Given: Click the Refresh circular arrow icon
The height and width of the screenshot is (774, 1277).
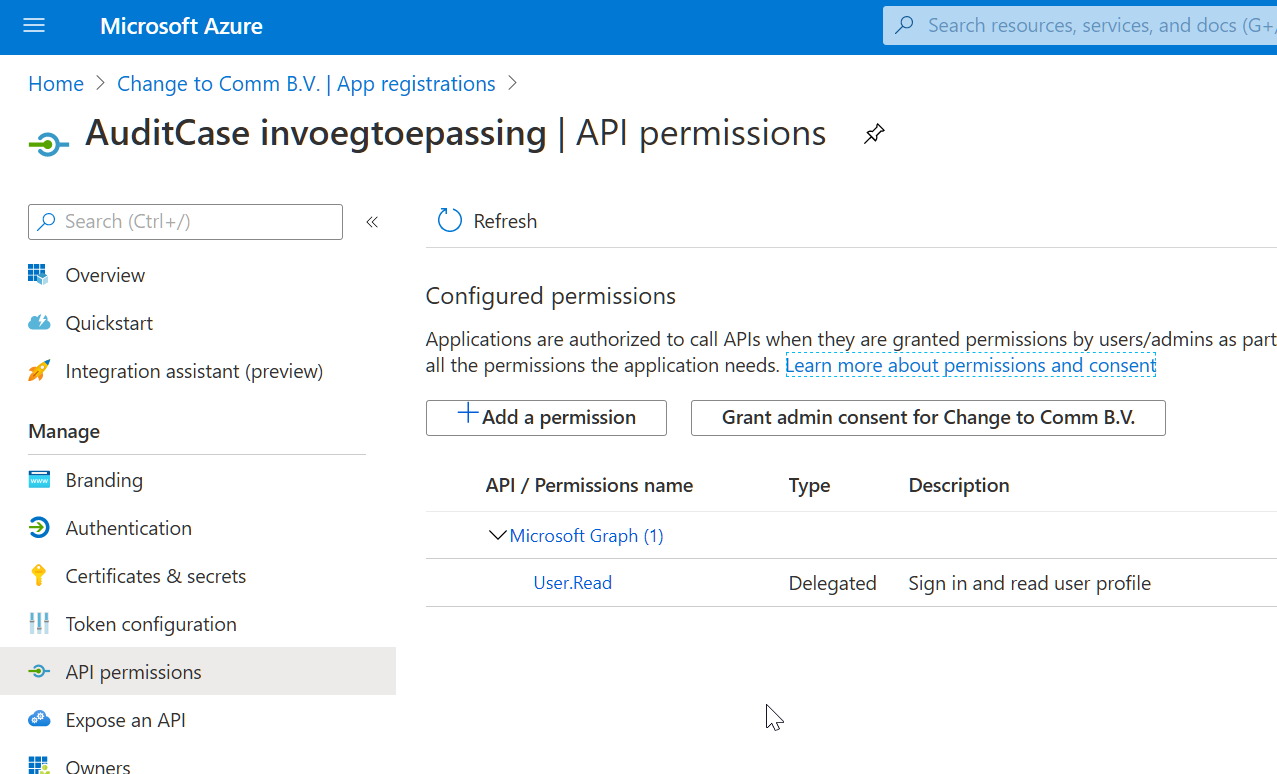Looking at the screenshot, I should coord(450,221).
